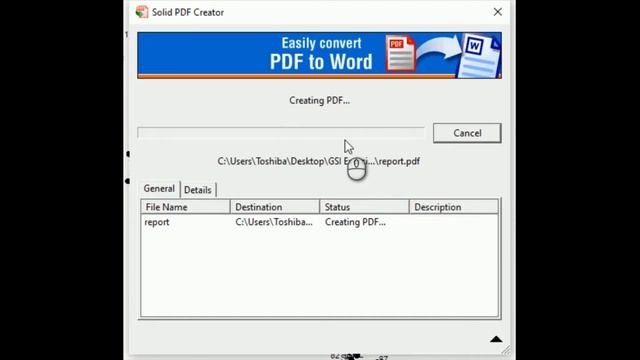
Task: Click the PDF document icon in banner
Action: pyautogui.click(x=400, y=53)
